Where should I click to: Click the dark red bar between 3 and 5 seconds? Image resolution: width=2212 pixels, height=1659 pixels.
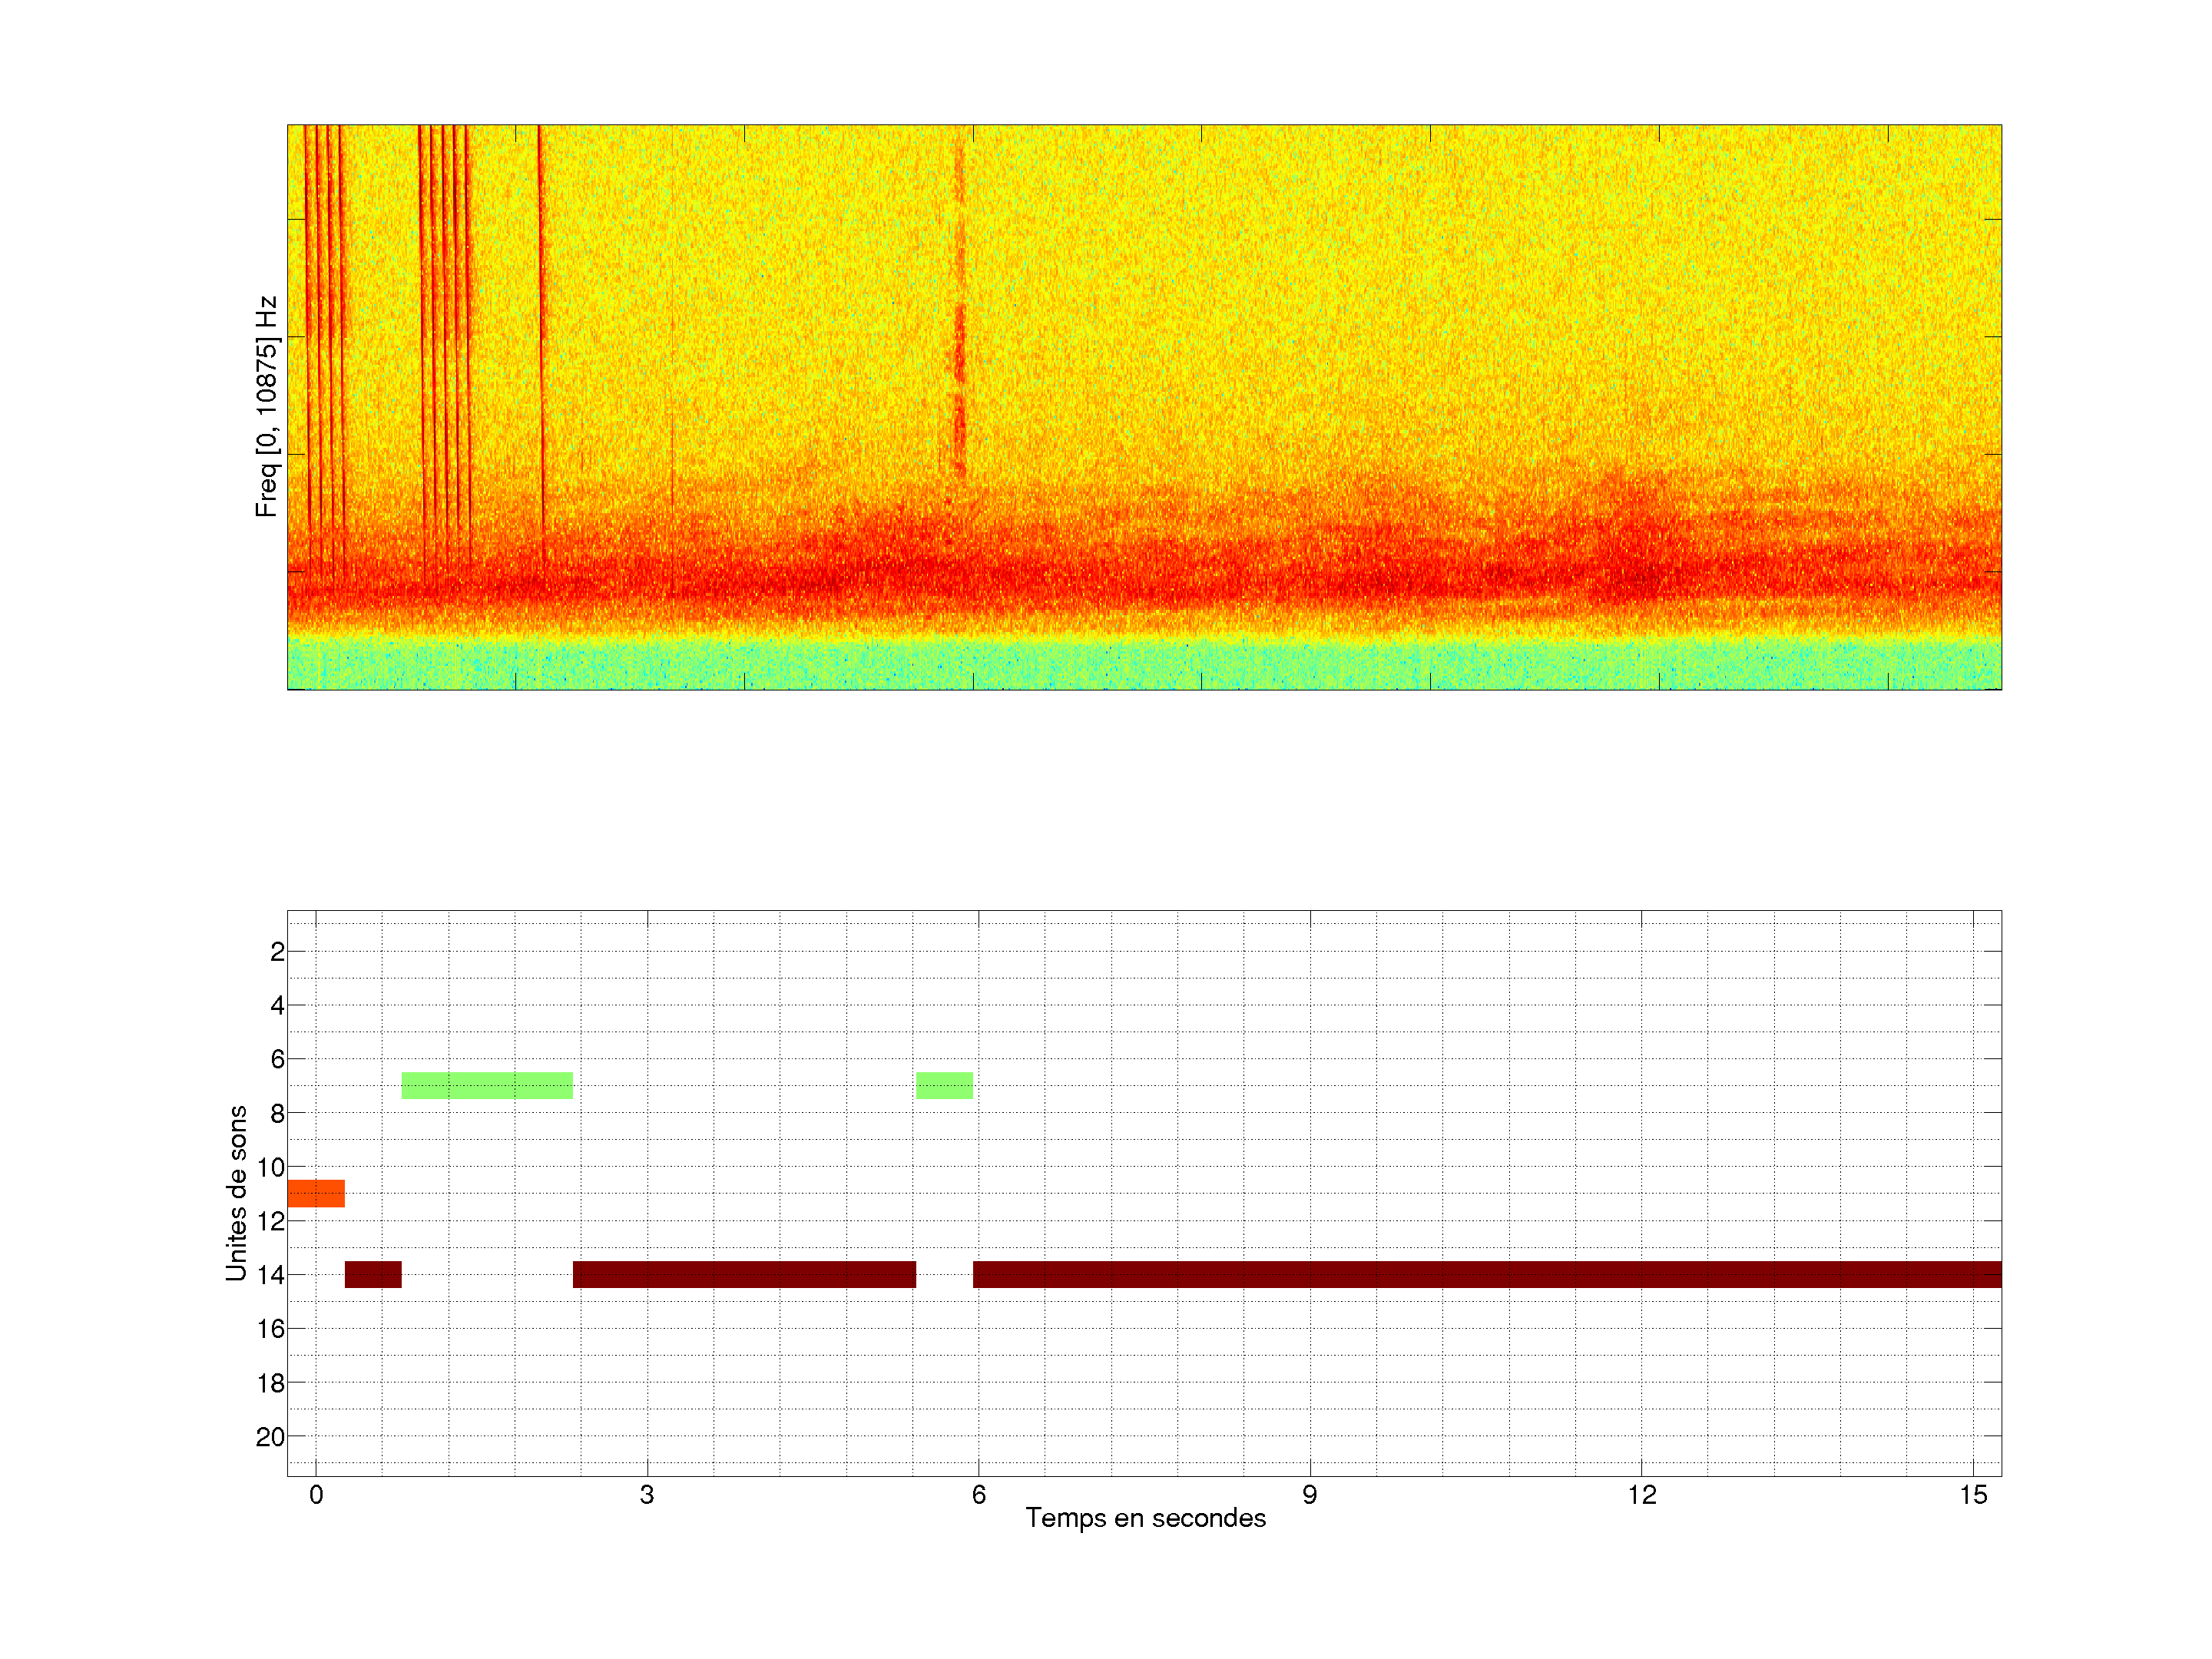[744, 1274]
